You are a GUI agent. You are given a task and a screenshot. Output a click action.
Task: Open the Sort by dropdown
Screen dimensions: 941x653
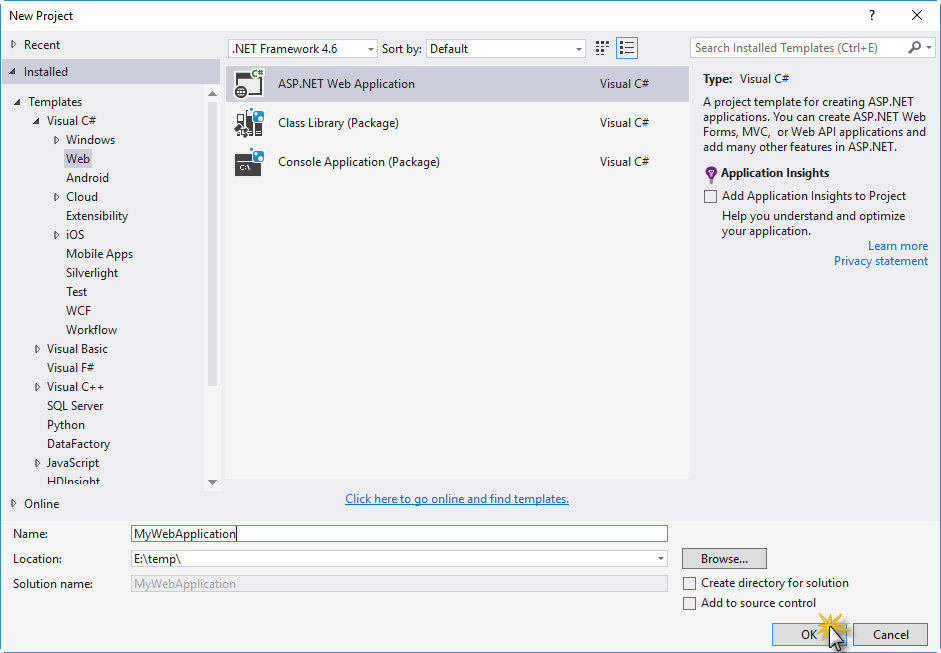[x=506, y=49]
